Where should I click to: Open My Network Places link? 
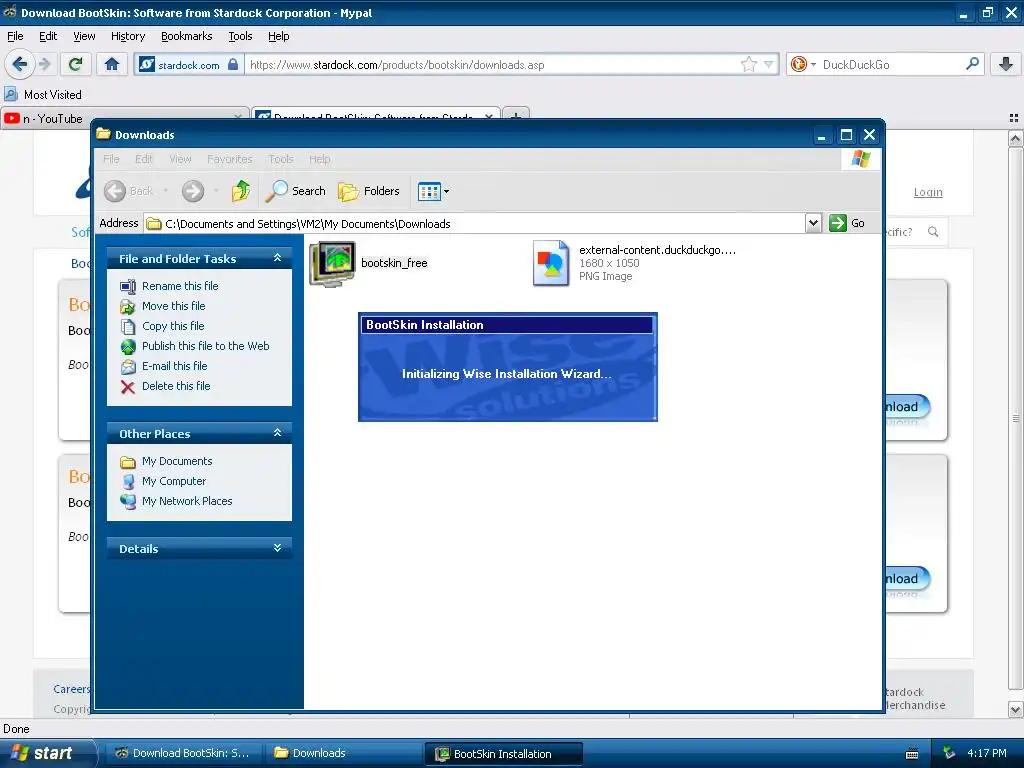coord(187,501)
